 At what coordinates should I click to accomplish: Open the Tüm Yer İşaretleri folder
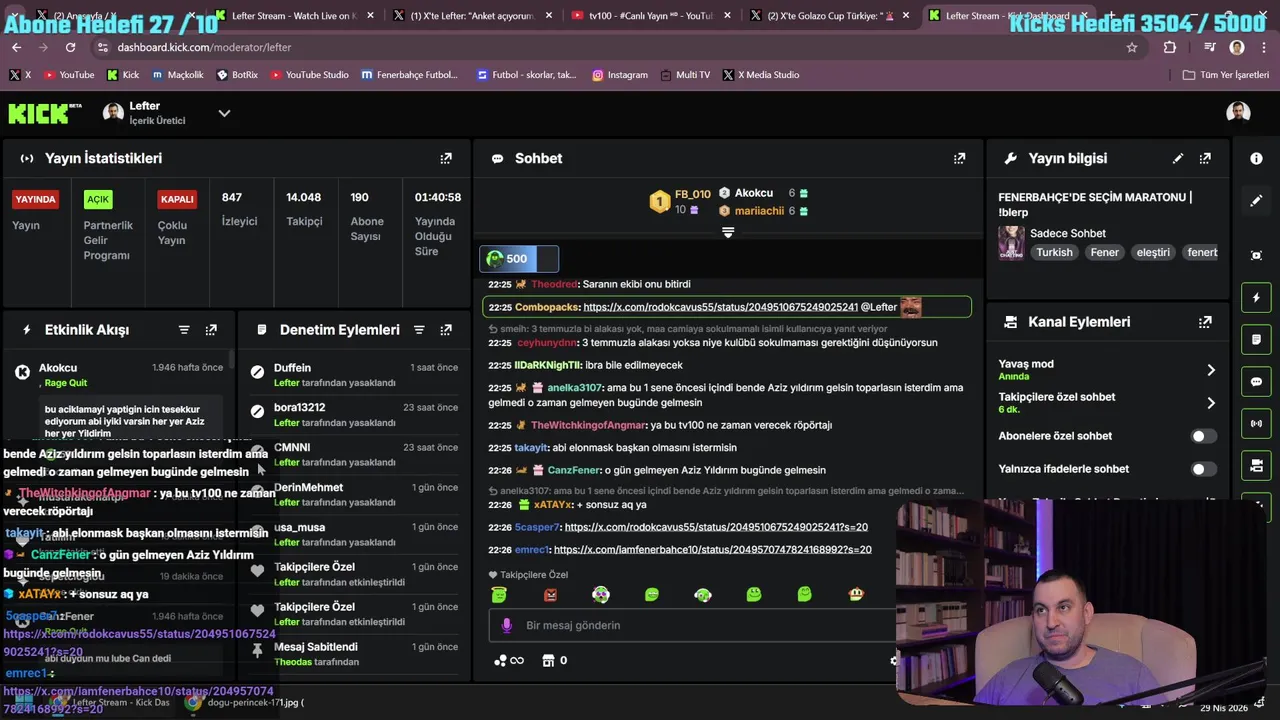[1226, 75]
